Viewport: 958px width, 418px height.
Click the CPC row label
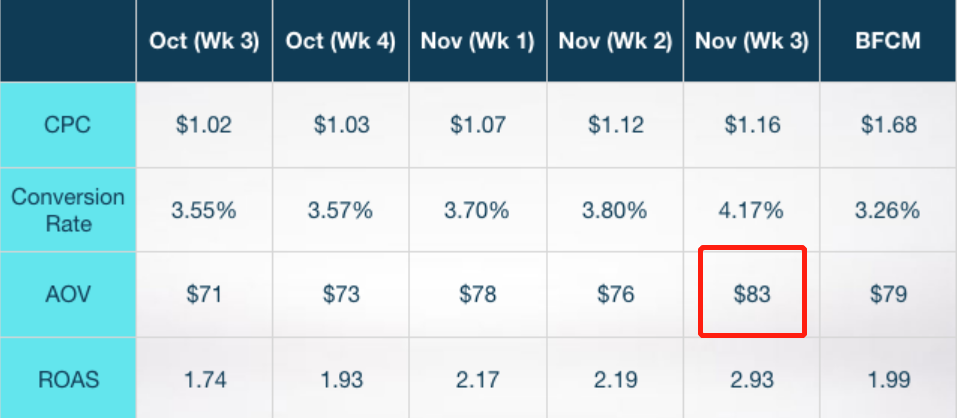[x=68, y=126]
